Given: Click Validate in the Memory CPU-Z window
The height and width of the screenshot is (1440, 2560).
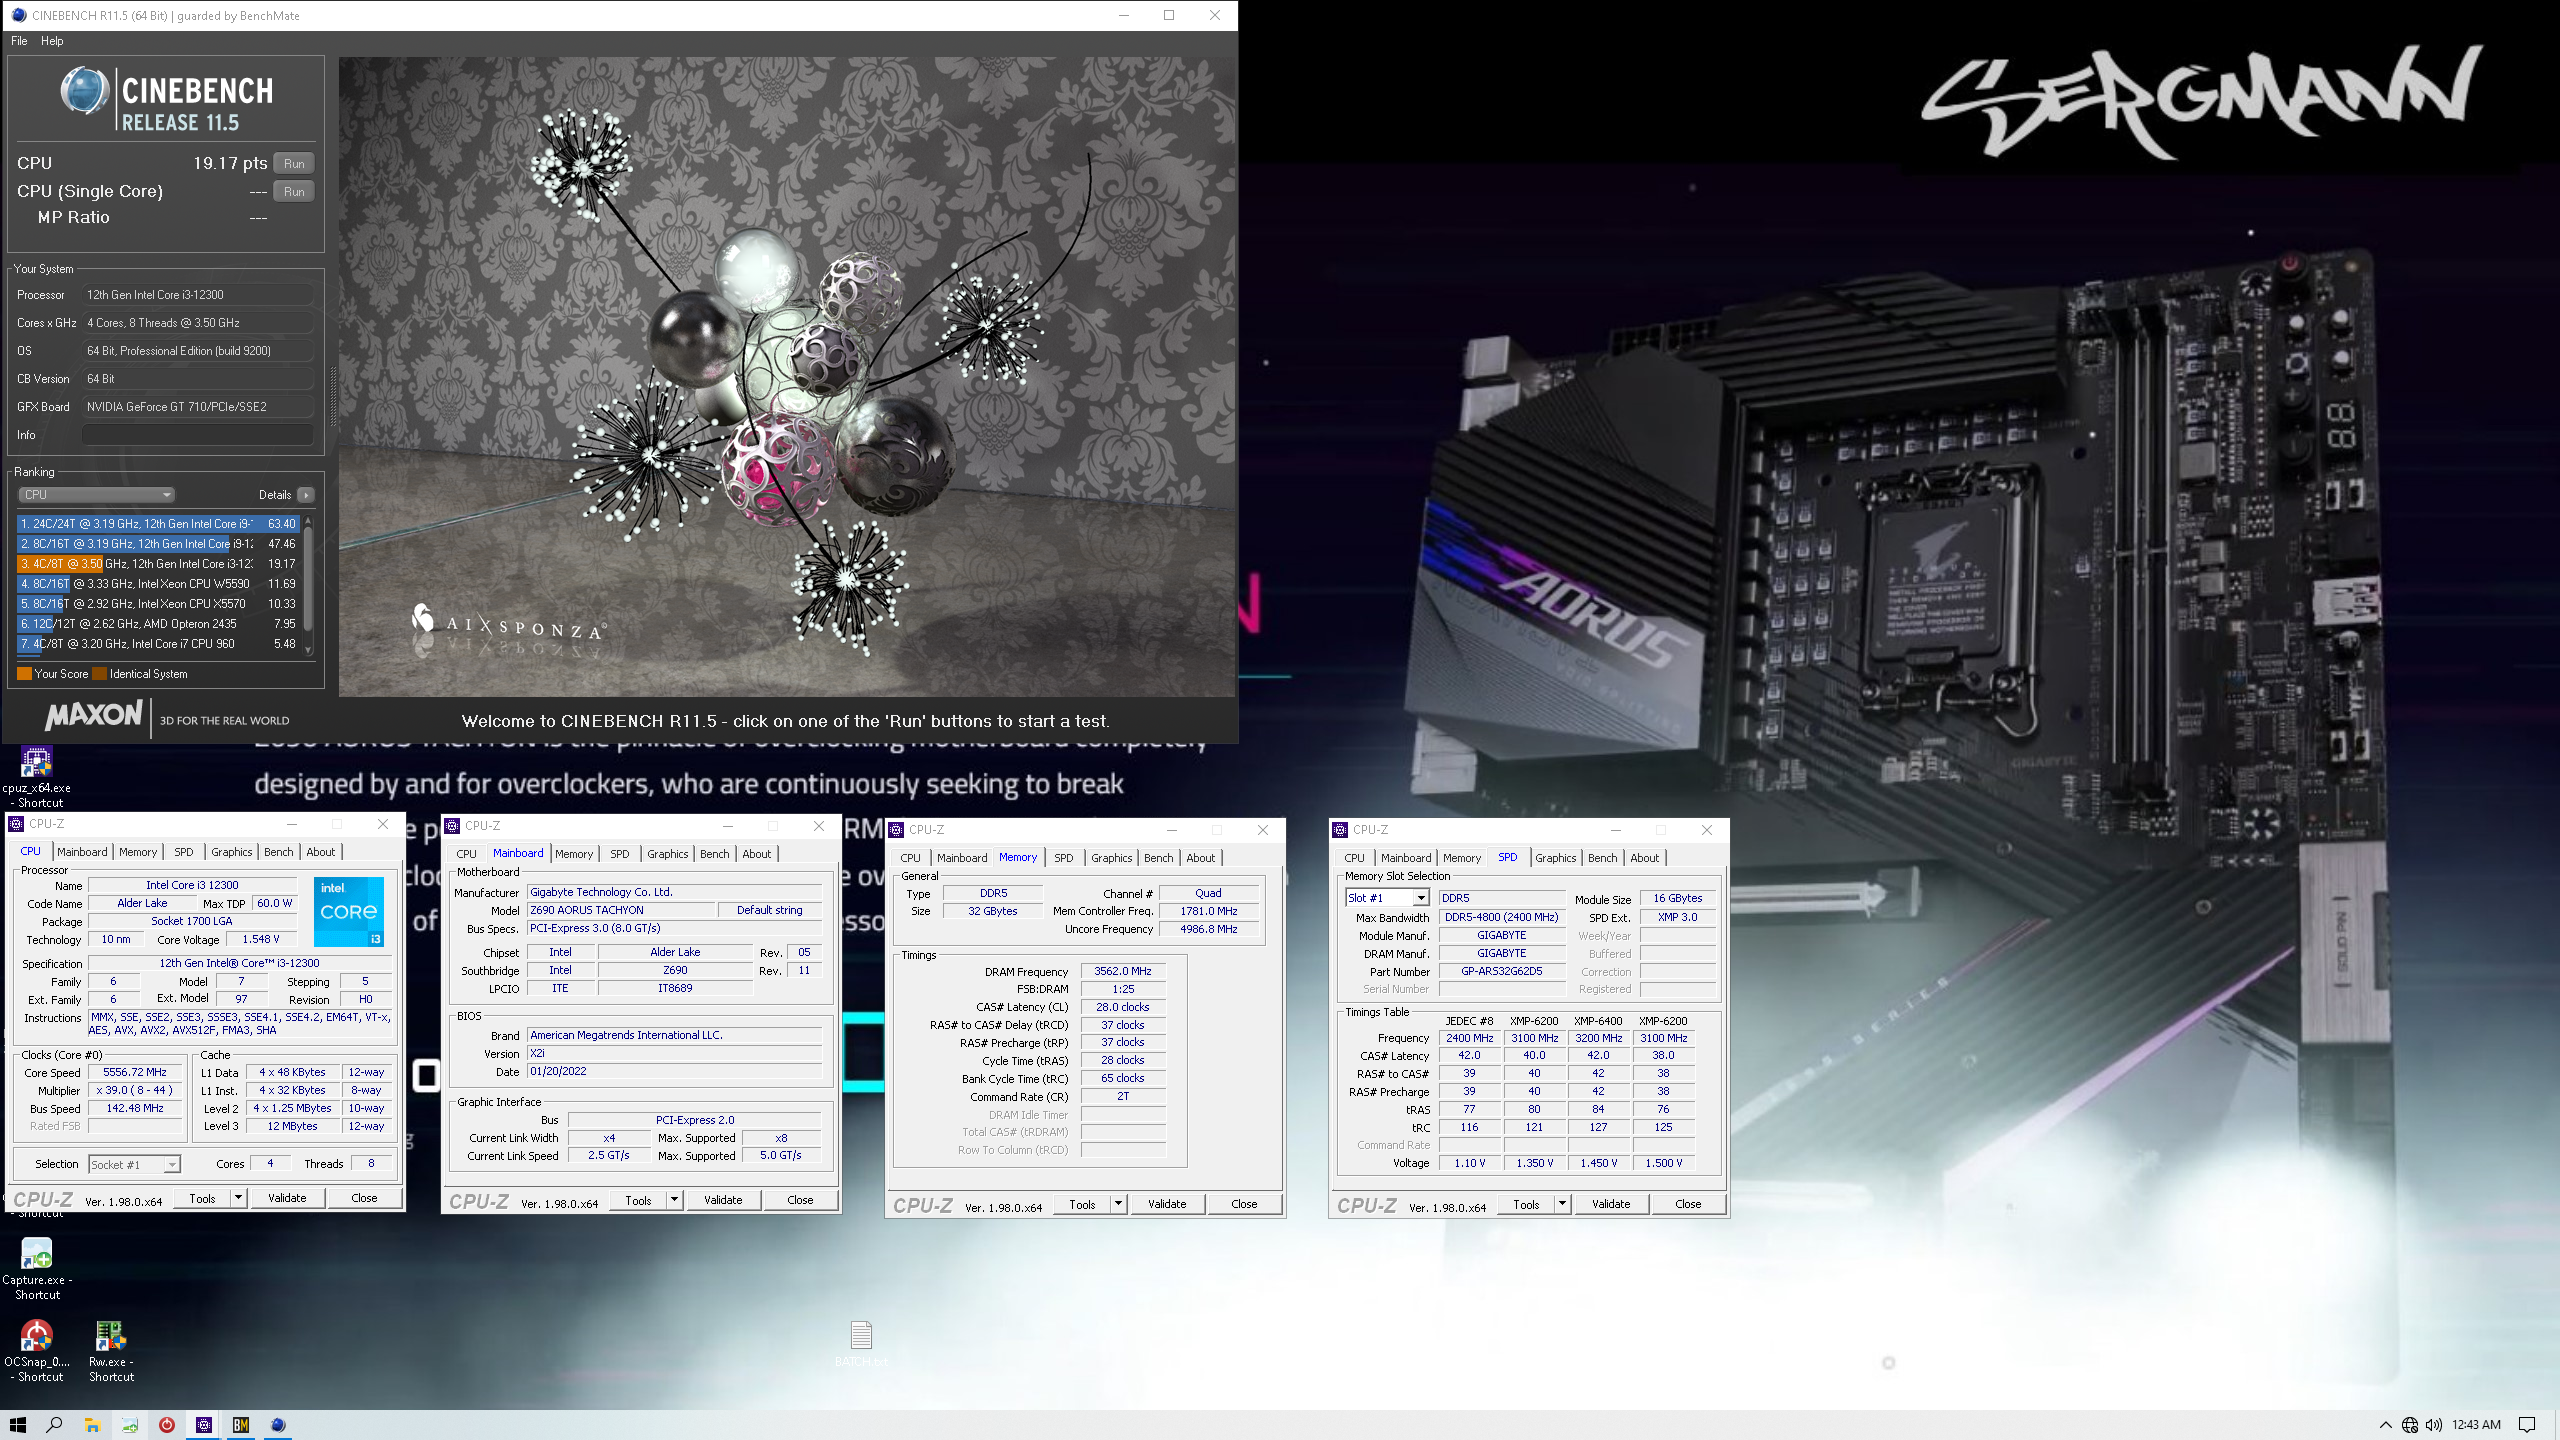Looking at the screenshot, I should point(1167,1204).
